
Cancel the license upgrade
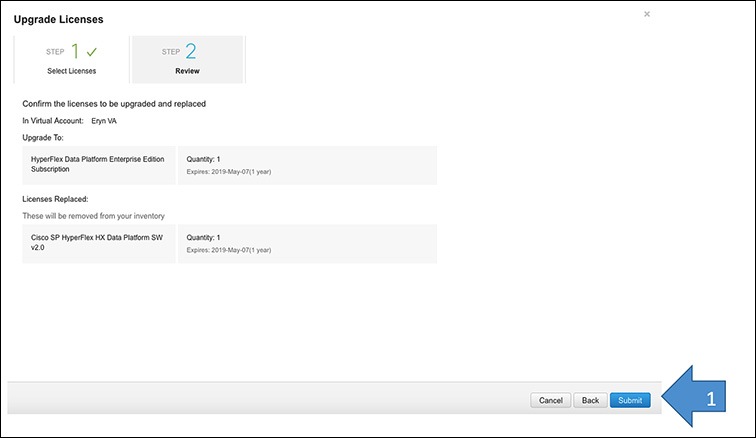tap(551, 400)
